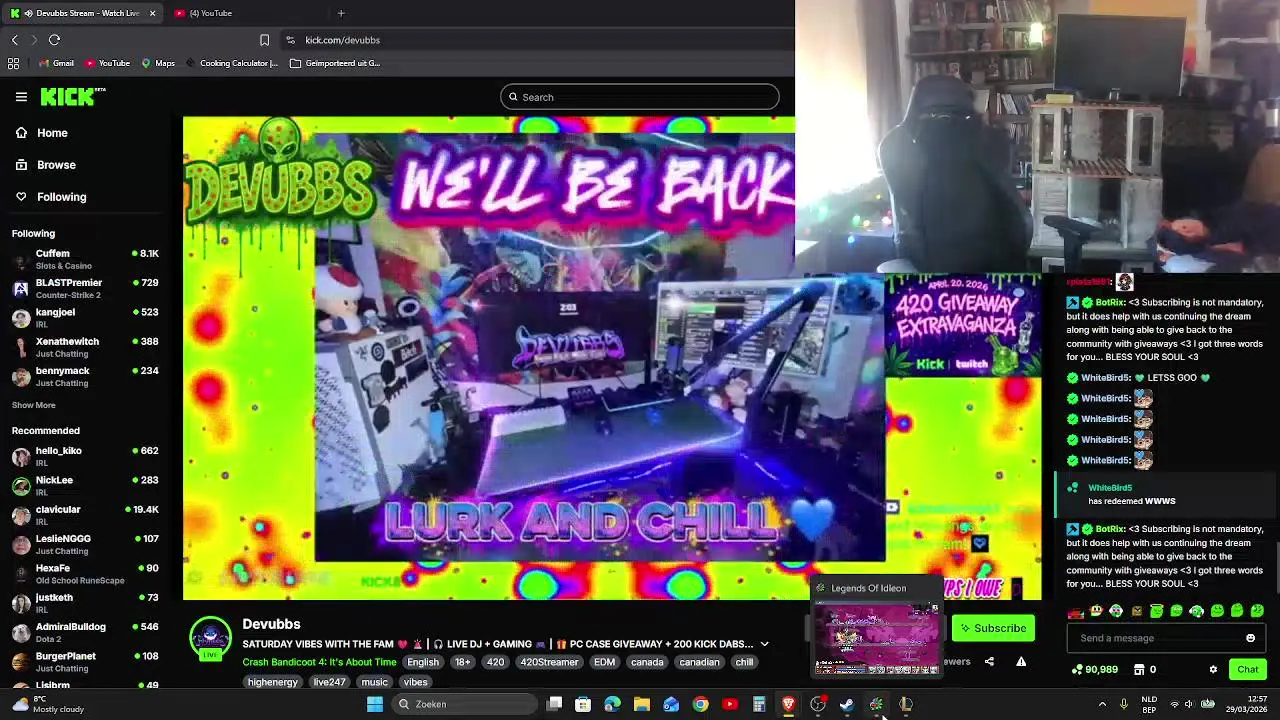Select Xenathewitch in the Following list
Viewport: 1280px width, 720px height.
point(85,347)
